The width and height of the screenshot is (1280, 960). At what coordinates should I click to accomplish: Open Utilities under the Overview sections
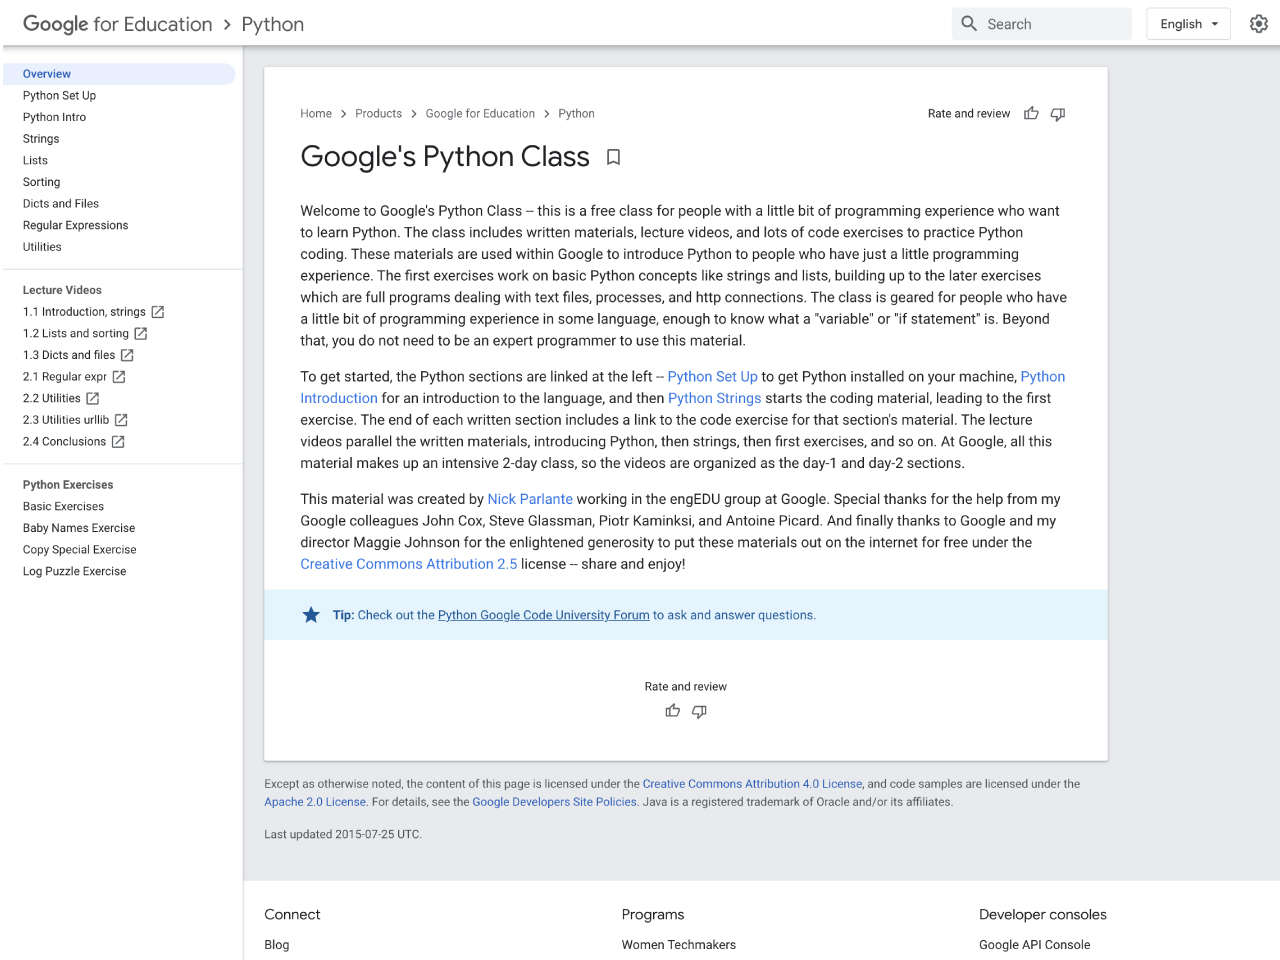click(42, 247)
